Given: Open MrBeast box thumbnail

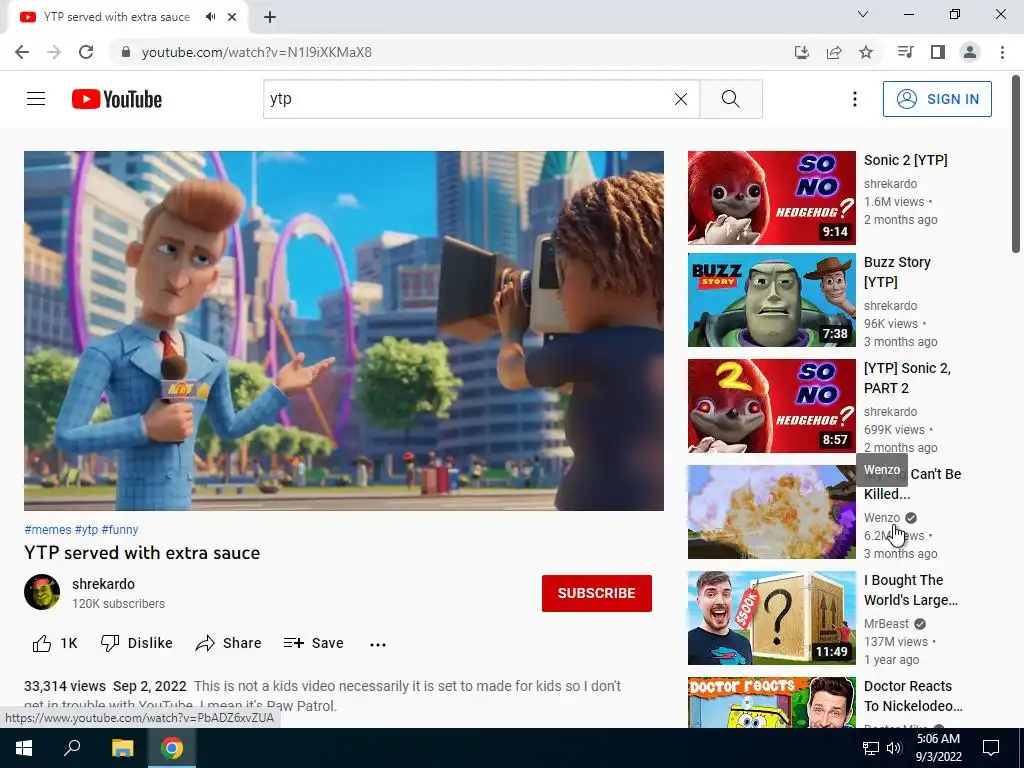Looking at the screenshot, I should point(771,618).
